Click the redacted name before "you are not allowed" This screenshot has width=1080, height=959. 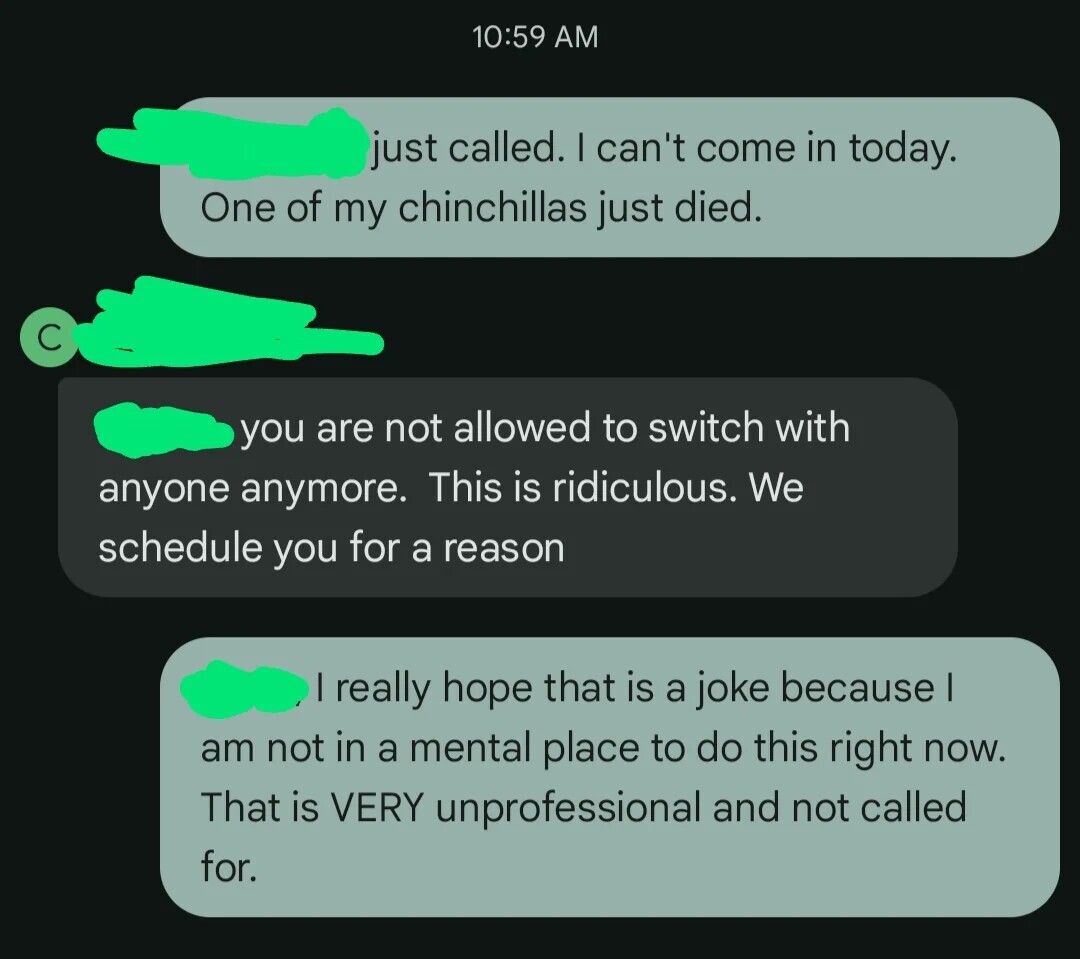coord(164,430)
